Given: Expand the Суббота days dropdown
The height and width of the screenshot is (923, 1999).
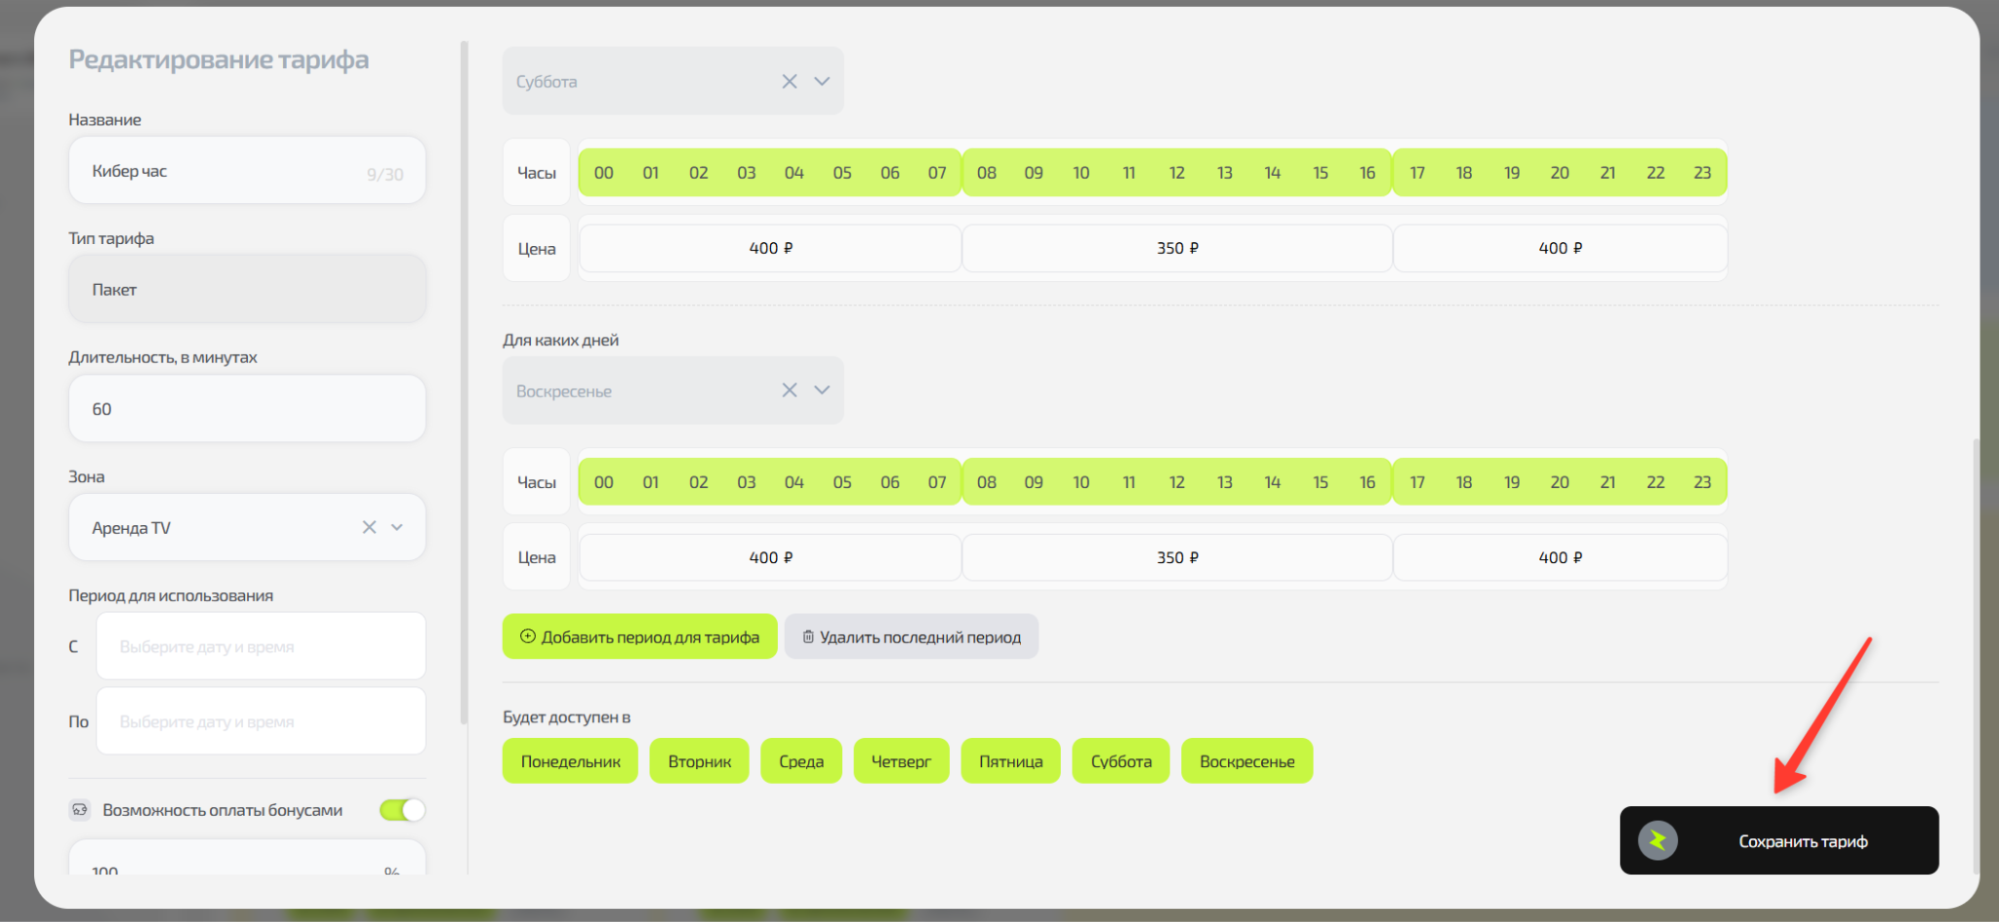Looking at the screenshot, I should point(822,81).
